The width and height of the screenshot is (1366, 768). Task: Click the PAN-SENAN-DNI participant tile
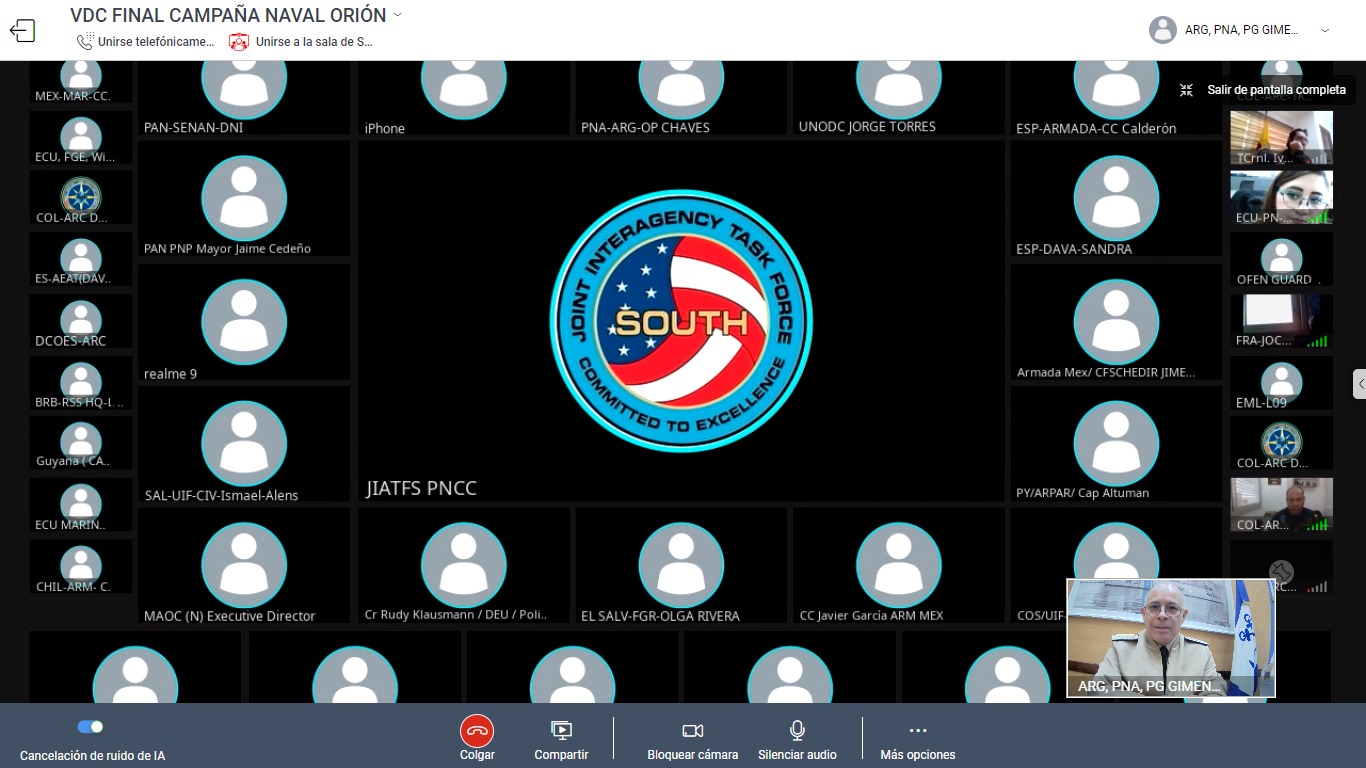coord(244,98)
